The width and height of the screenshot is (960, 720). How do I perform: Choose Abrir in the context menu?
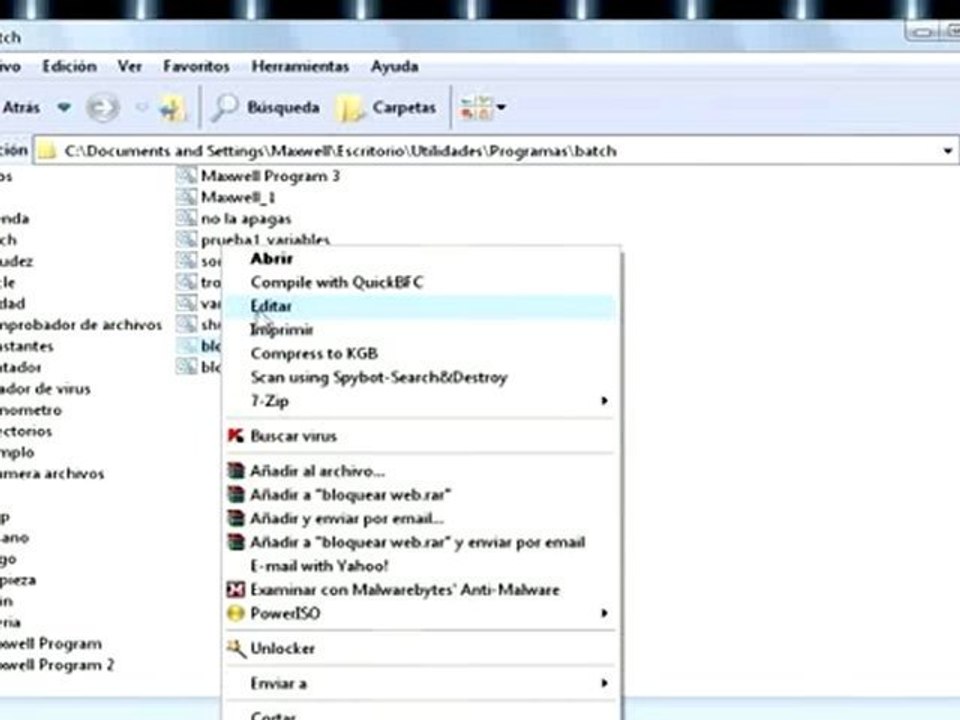pyautogui.click(x=420, y=258)
